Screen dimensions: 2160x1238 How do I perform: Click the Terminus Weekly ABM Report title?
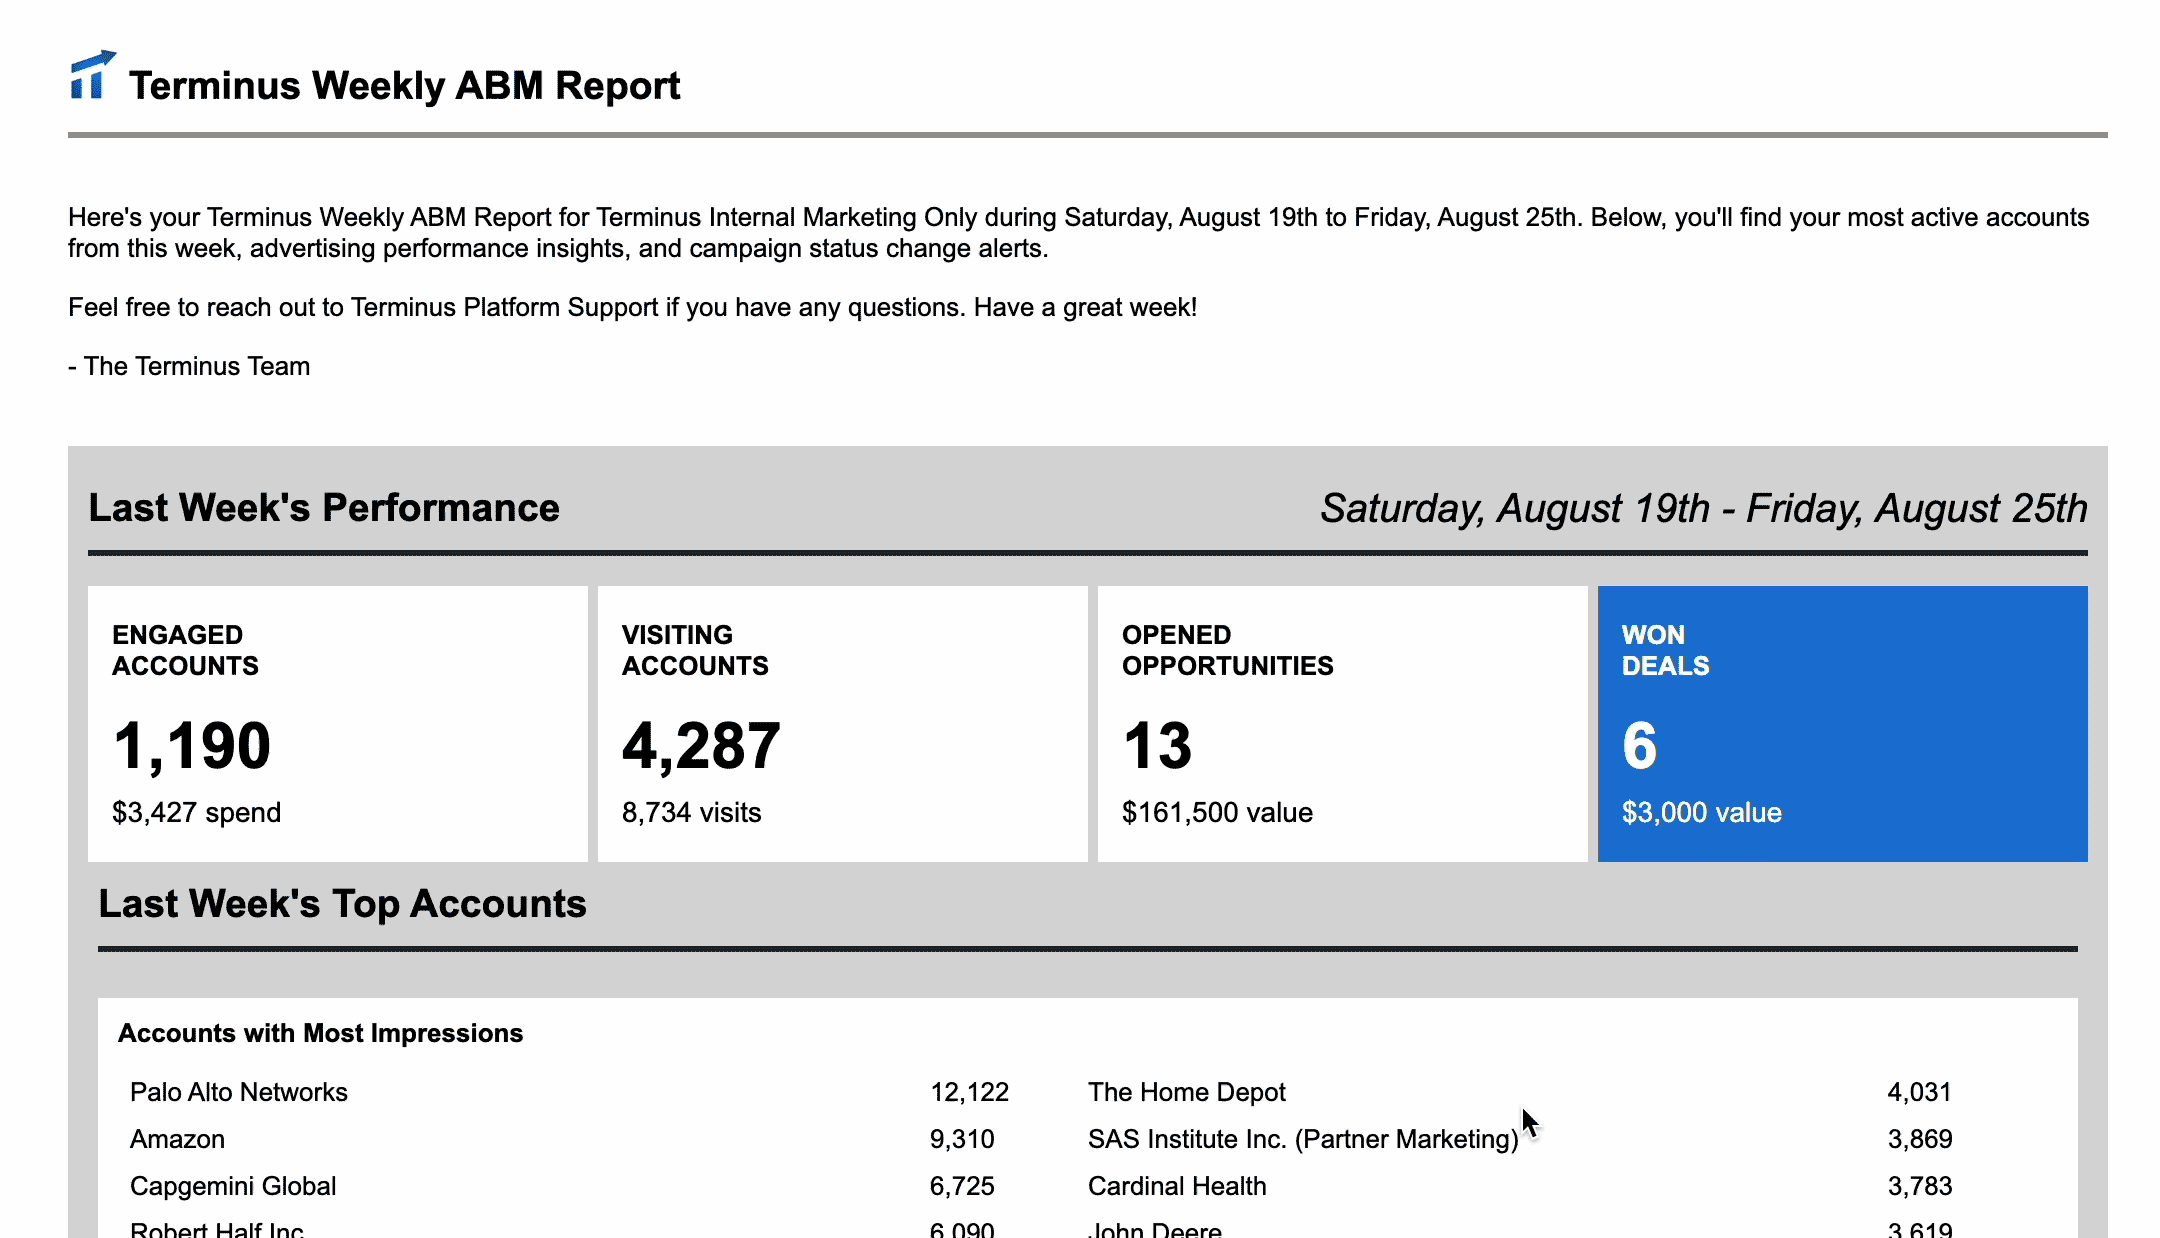(404, 86)
